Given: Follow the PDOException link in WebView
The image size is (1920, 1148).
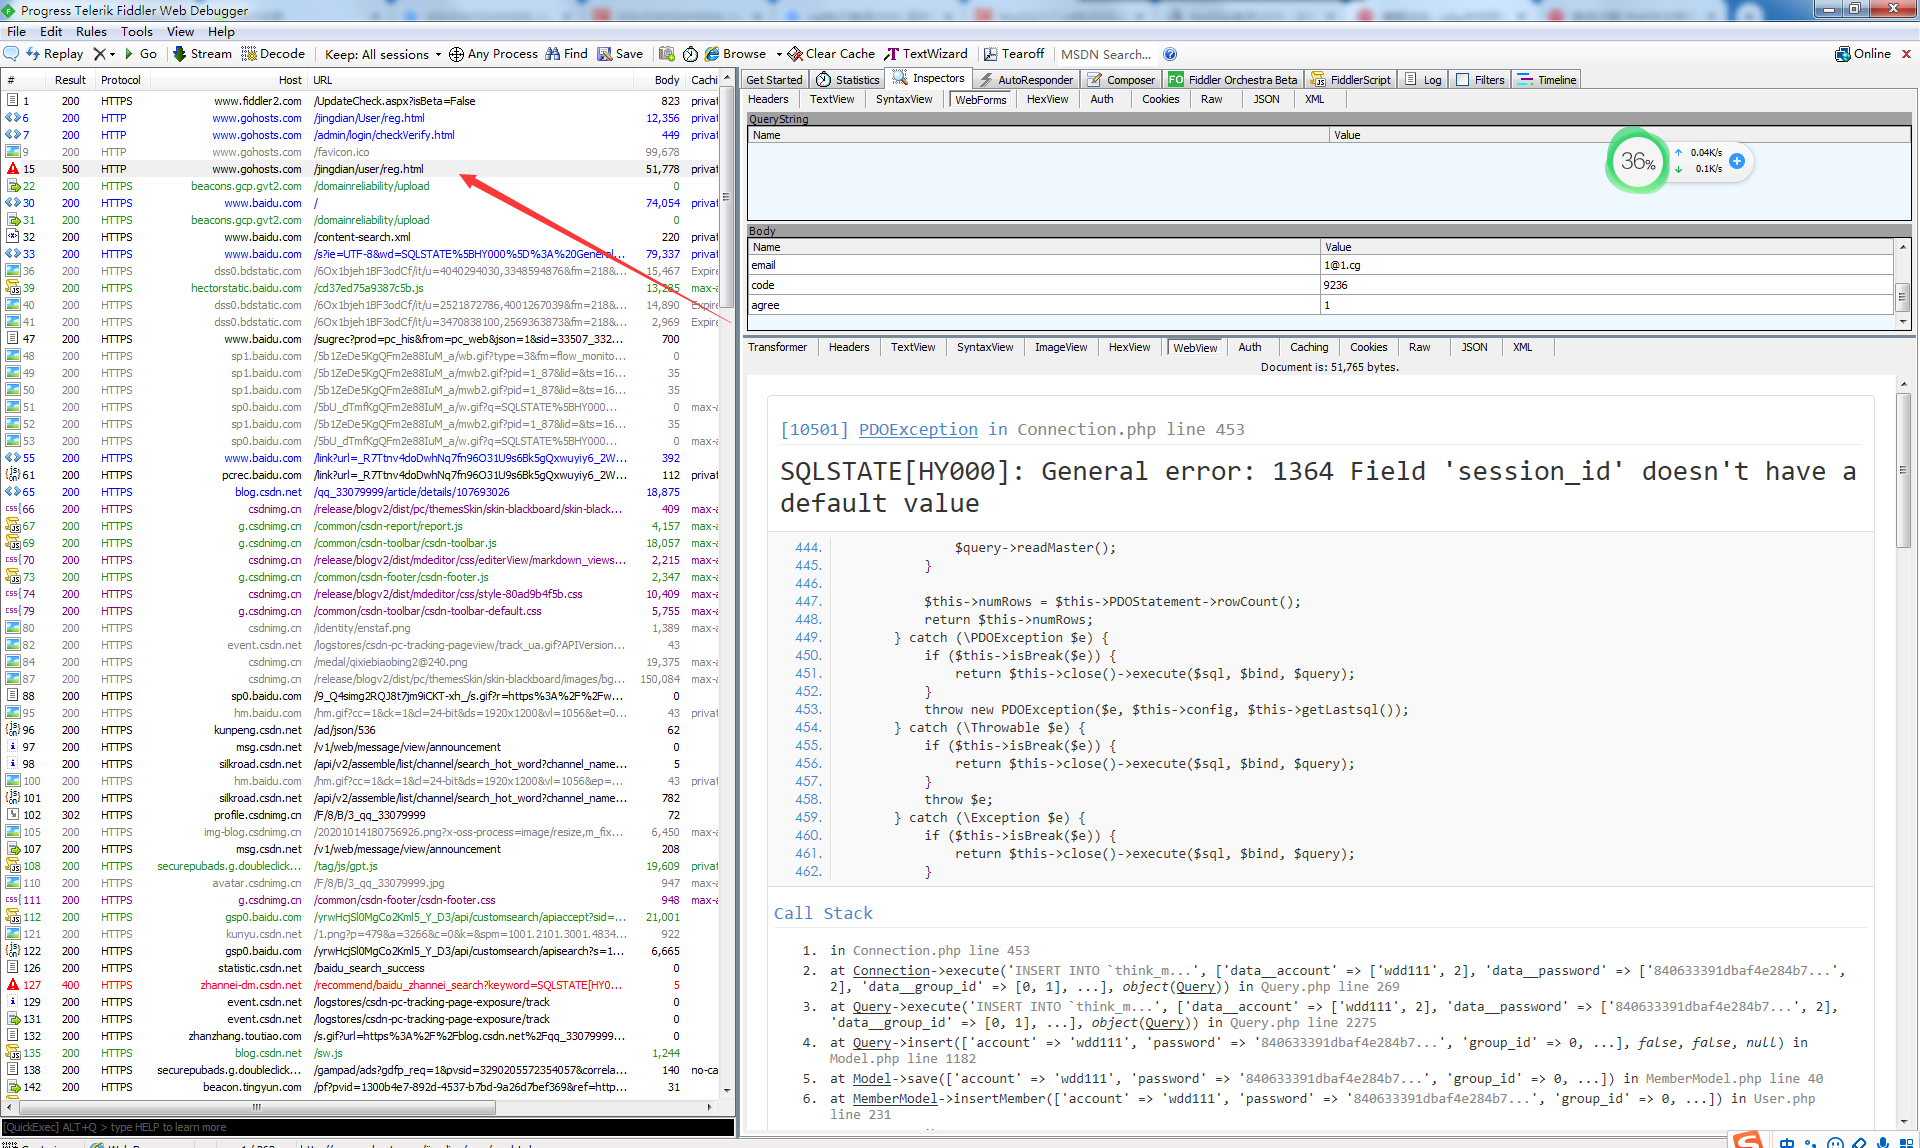Looking at the screenshot, I should [918, 429].
